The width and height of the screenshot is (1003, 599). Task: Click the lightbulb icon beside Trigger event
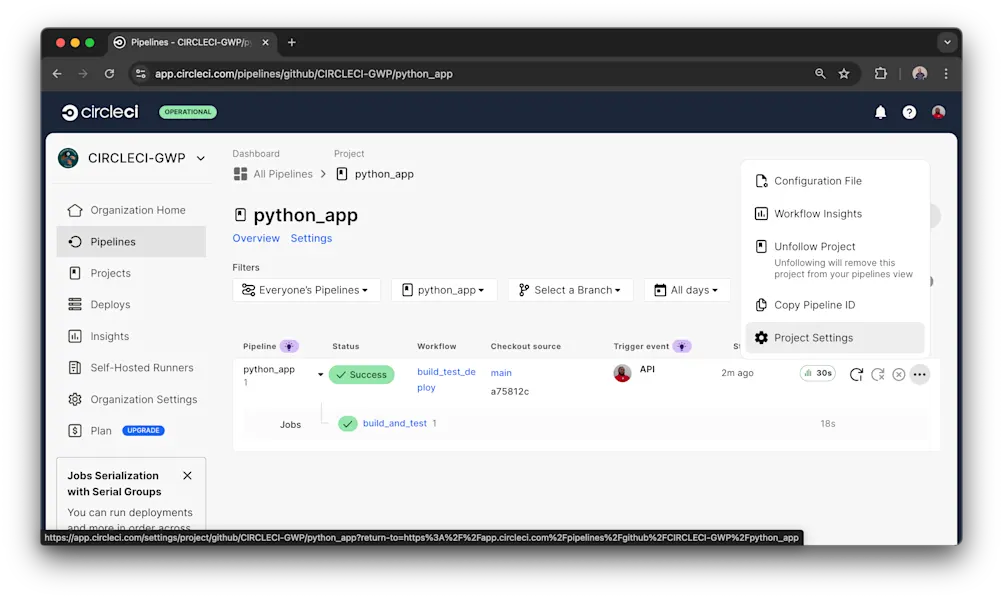(x=682, y=346)
